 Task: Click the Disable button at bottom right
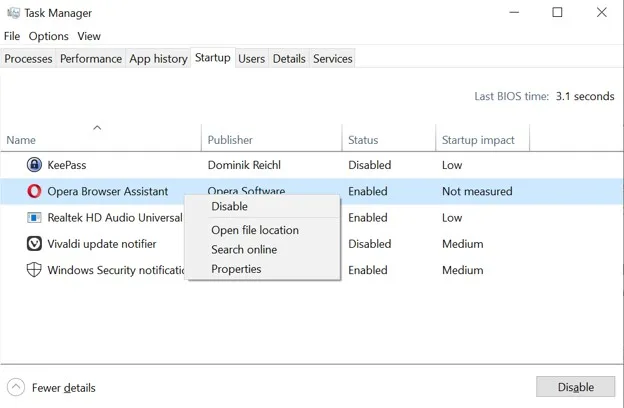pyautogui.click(x=575, y=387)
